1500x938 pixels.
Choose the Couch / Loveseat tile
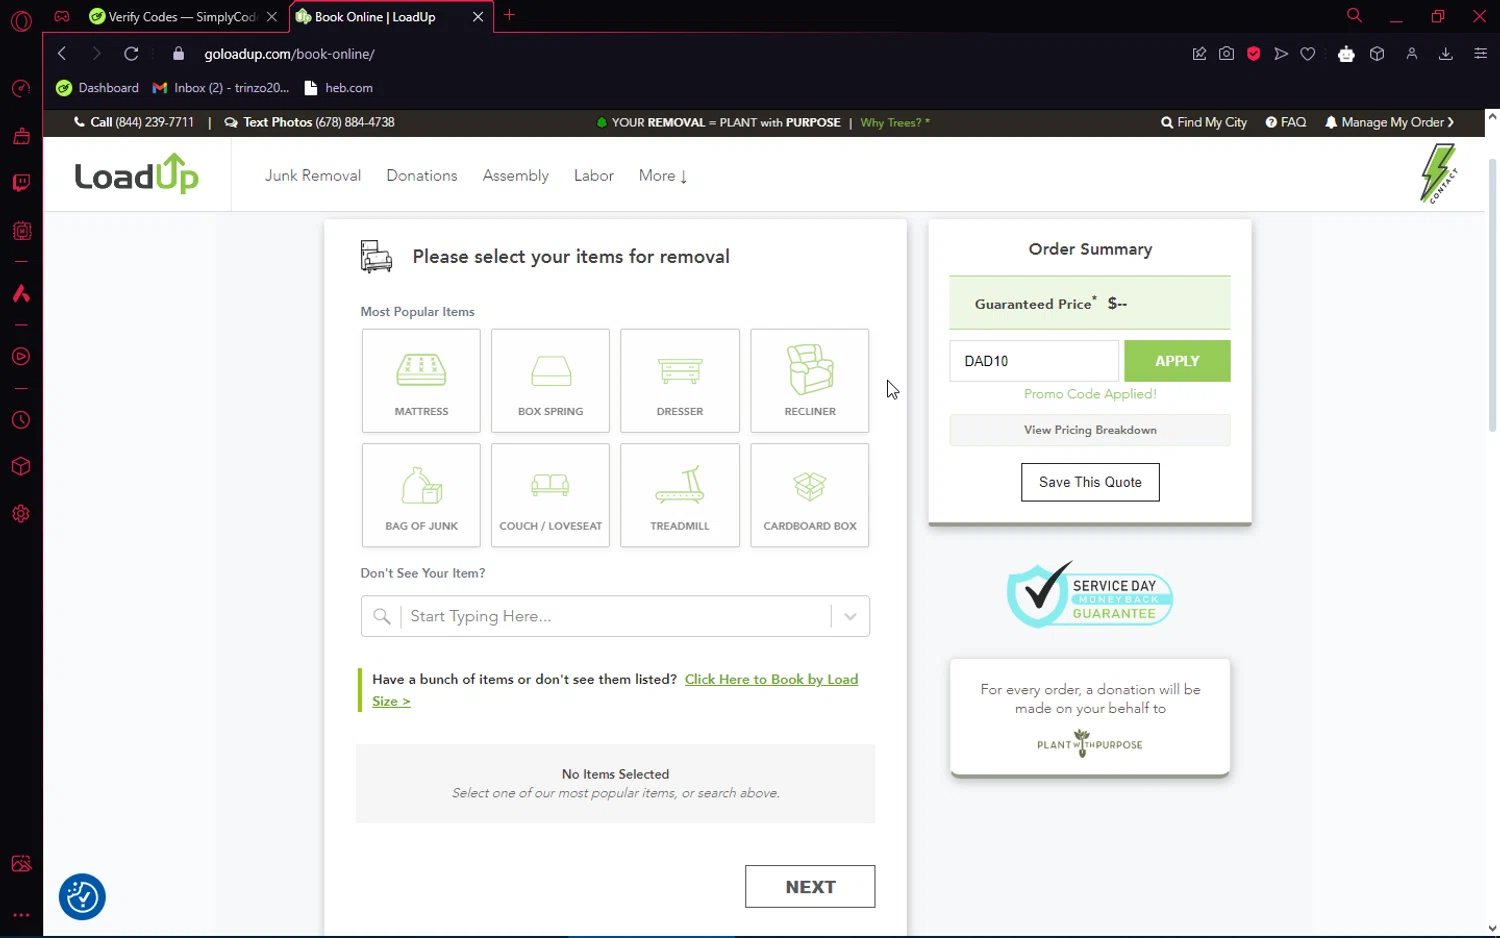tap(550, 495)
